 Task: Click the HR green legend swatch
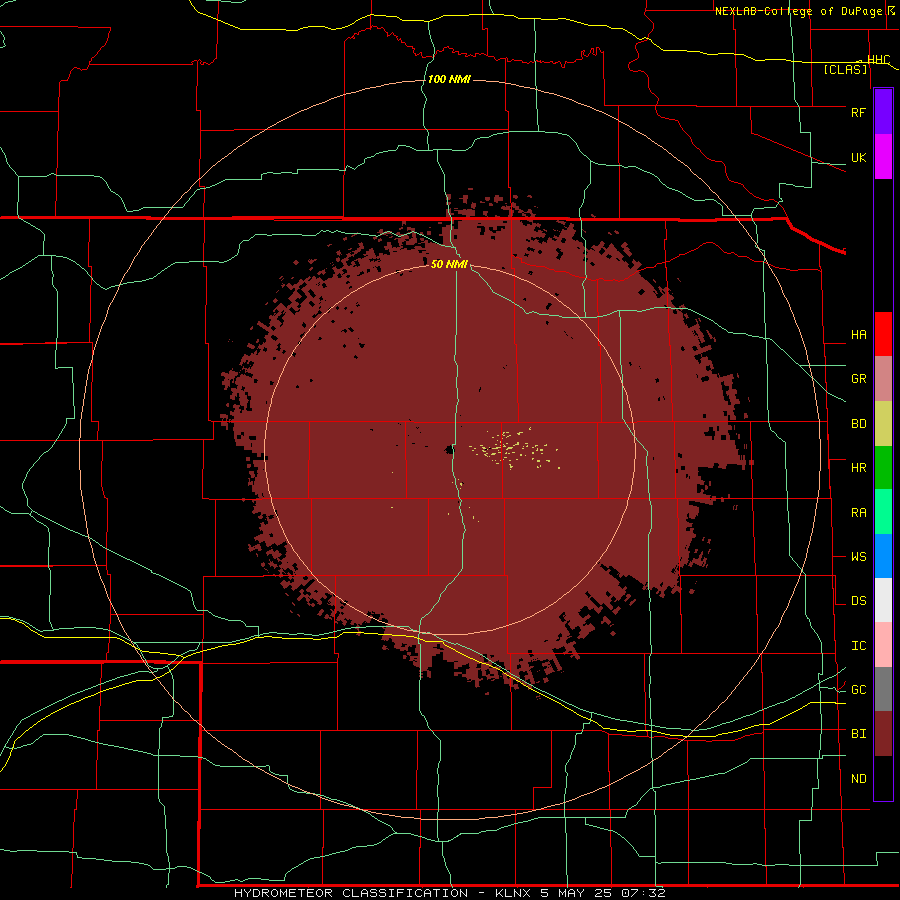pyautogui.click(x=883, y=467)
